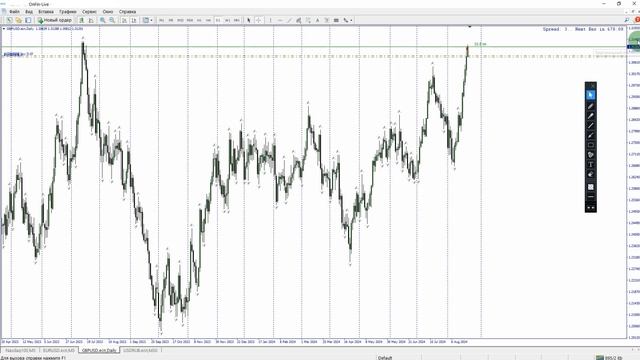Select marker tool in floating drawing panel
This screenshot has height=360, width=640.
(591, 116)
